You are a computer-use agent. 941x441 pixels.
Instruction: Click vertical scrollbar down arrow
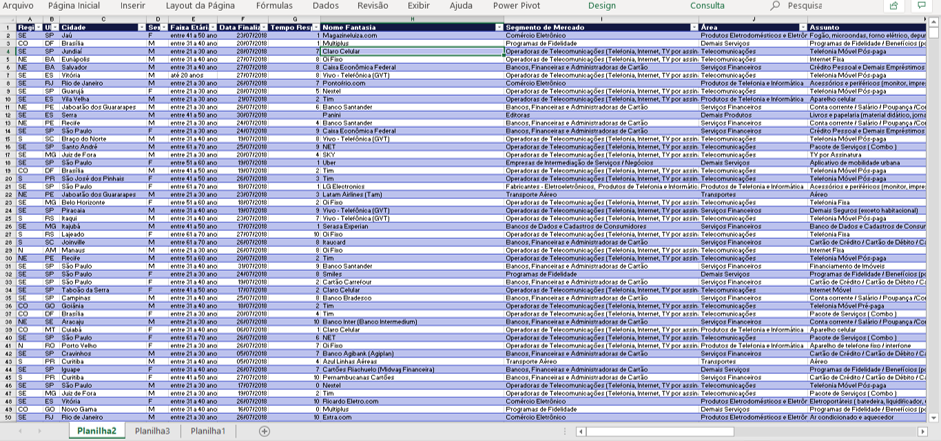pyautogui.click(x=933, y=417)
